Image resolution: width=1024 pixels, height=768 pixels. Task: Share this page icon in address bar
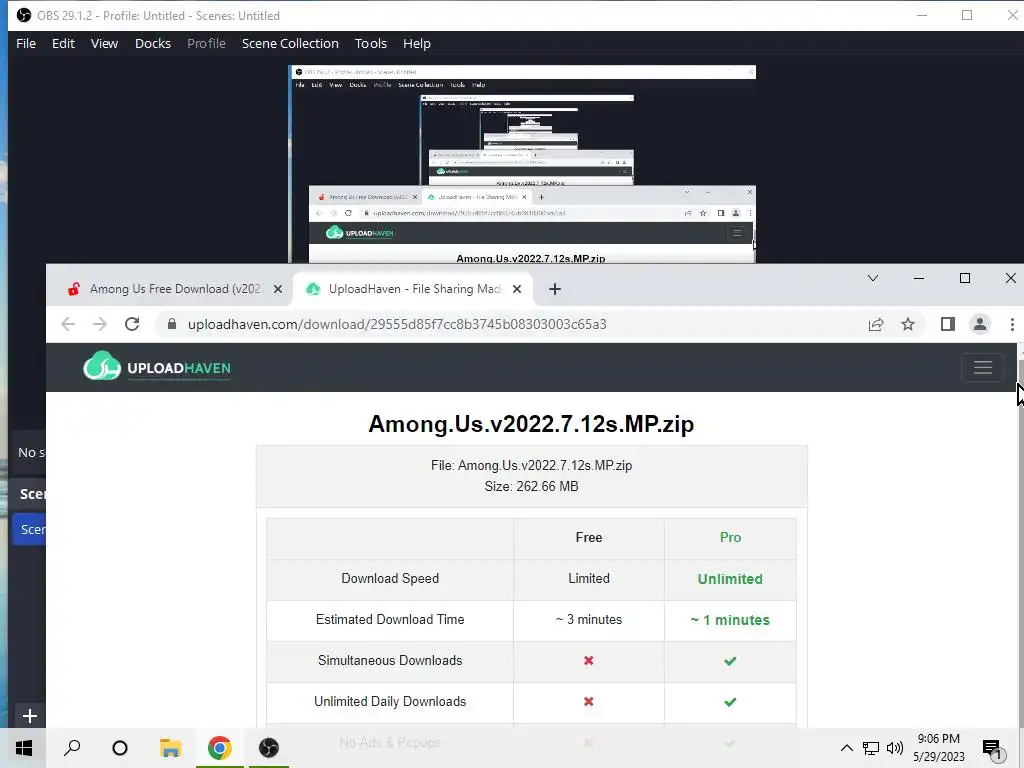tap(876, 324)
